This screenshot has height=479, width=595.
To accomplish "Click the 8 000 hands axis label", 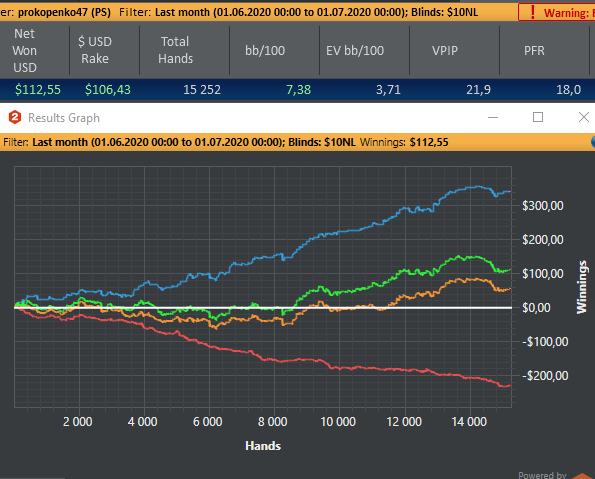I will click(x=272, y=422).
